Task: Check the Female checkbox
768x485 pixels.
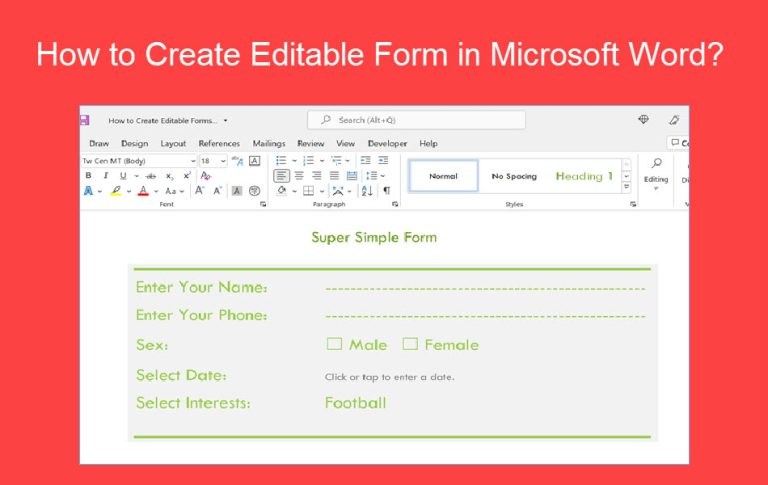Action: coord(410,343)
